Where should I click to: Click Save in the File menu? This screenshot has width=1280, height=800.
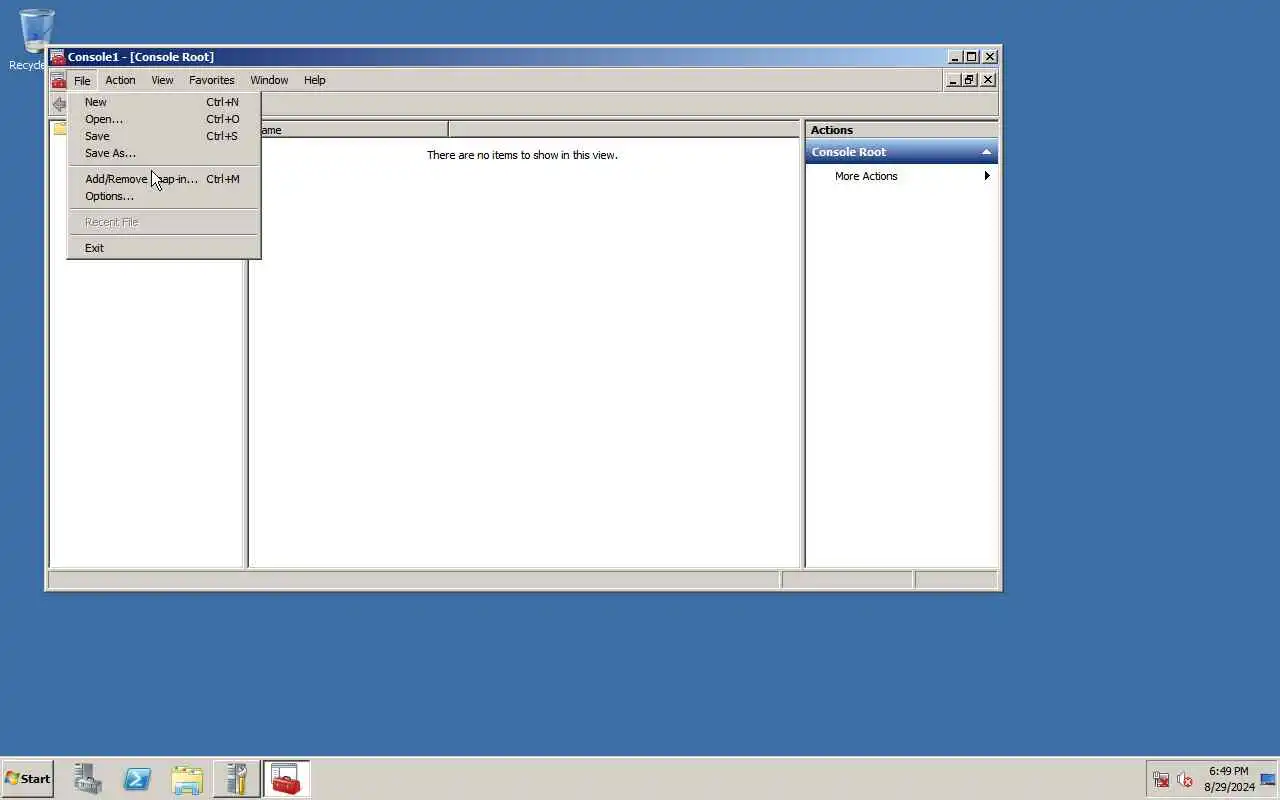coord(164,136)
